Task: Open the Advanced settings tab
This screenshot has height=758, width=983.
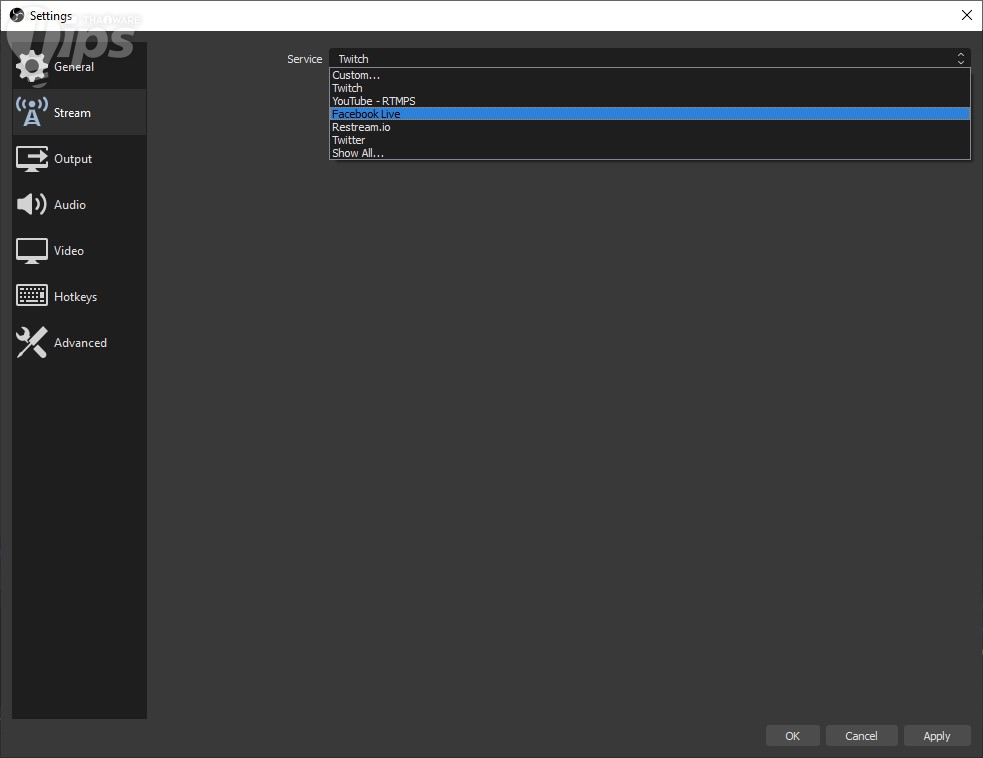Action: pyautogui.click(x=79, y=342)
